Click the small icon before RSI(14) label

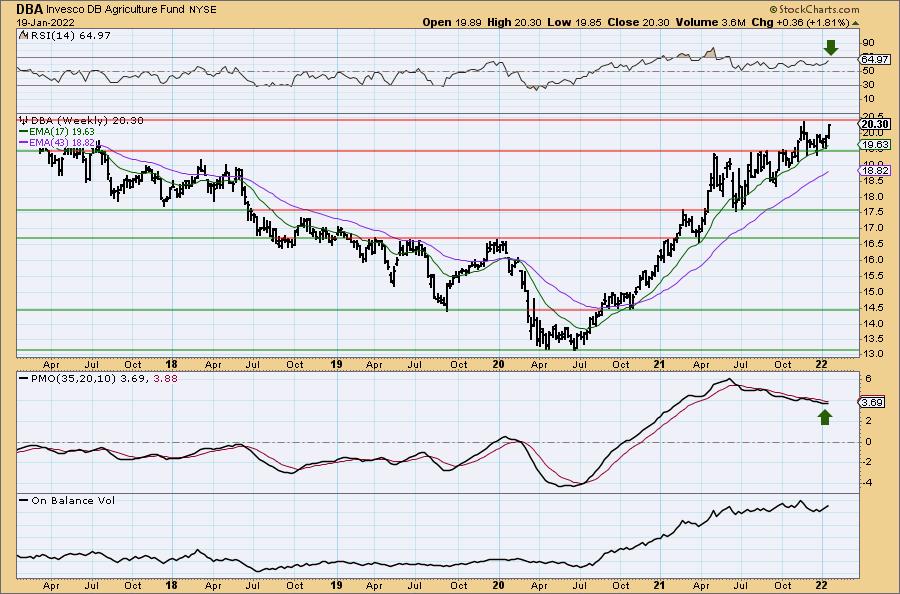[x=23, y=35]
